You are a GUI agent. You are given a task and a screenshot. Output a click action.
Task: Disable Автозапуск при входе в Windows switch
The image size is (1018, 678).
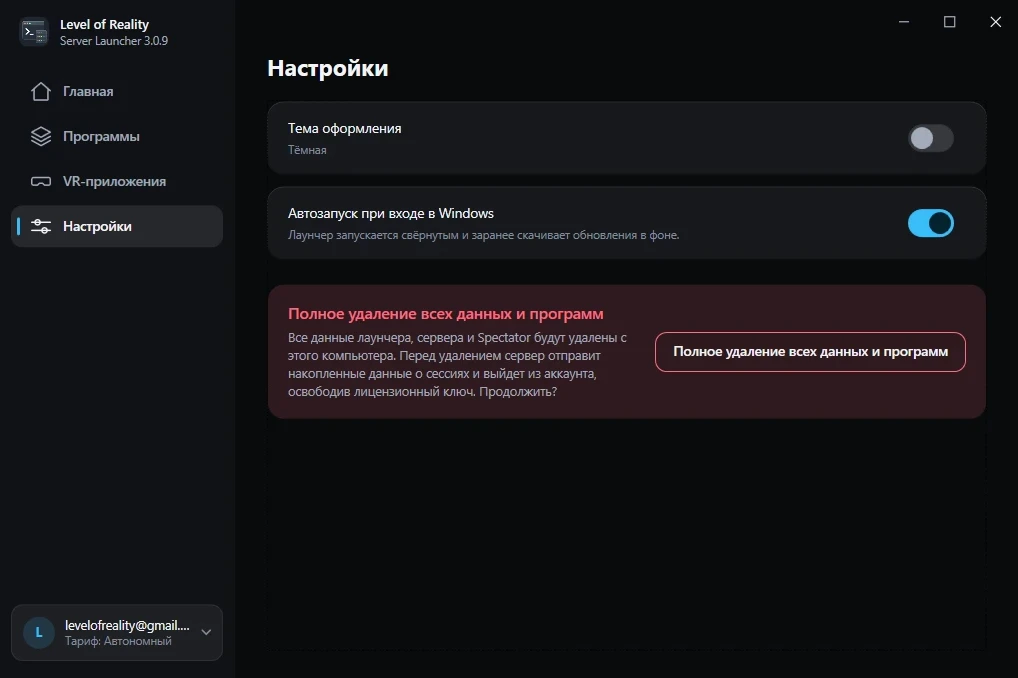click(930, 223)
